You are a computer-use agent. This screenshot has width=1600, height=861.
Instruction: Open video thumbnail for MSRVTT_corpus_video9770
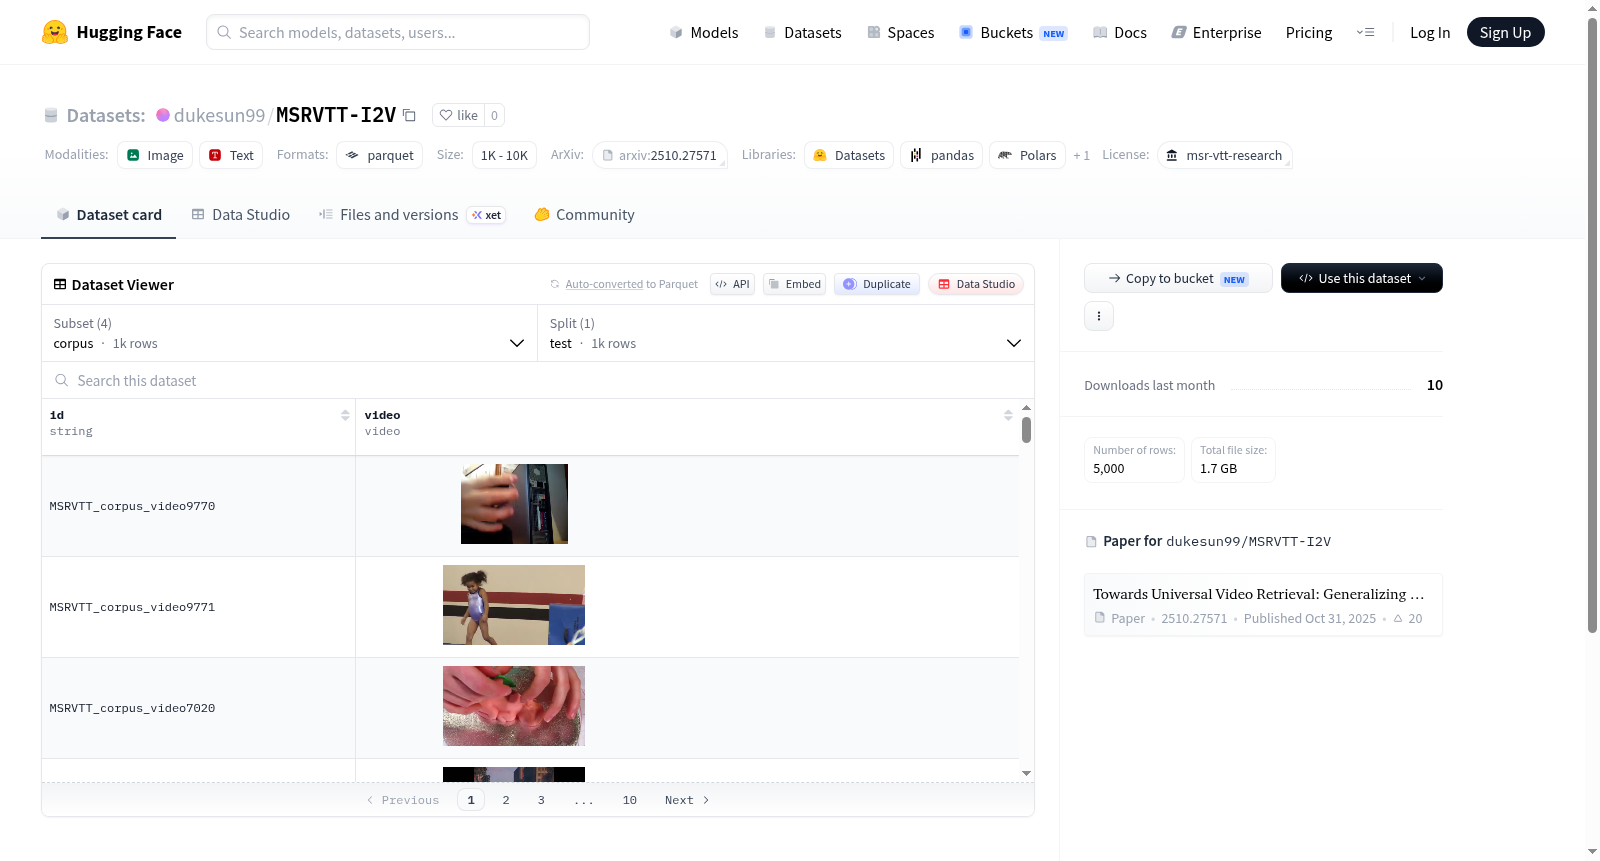pos(514,504)
